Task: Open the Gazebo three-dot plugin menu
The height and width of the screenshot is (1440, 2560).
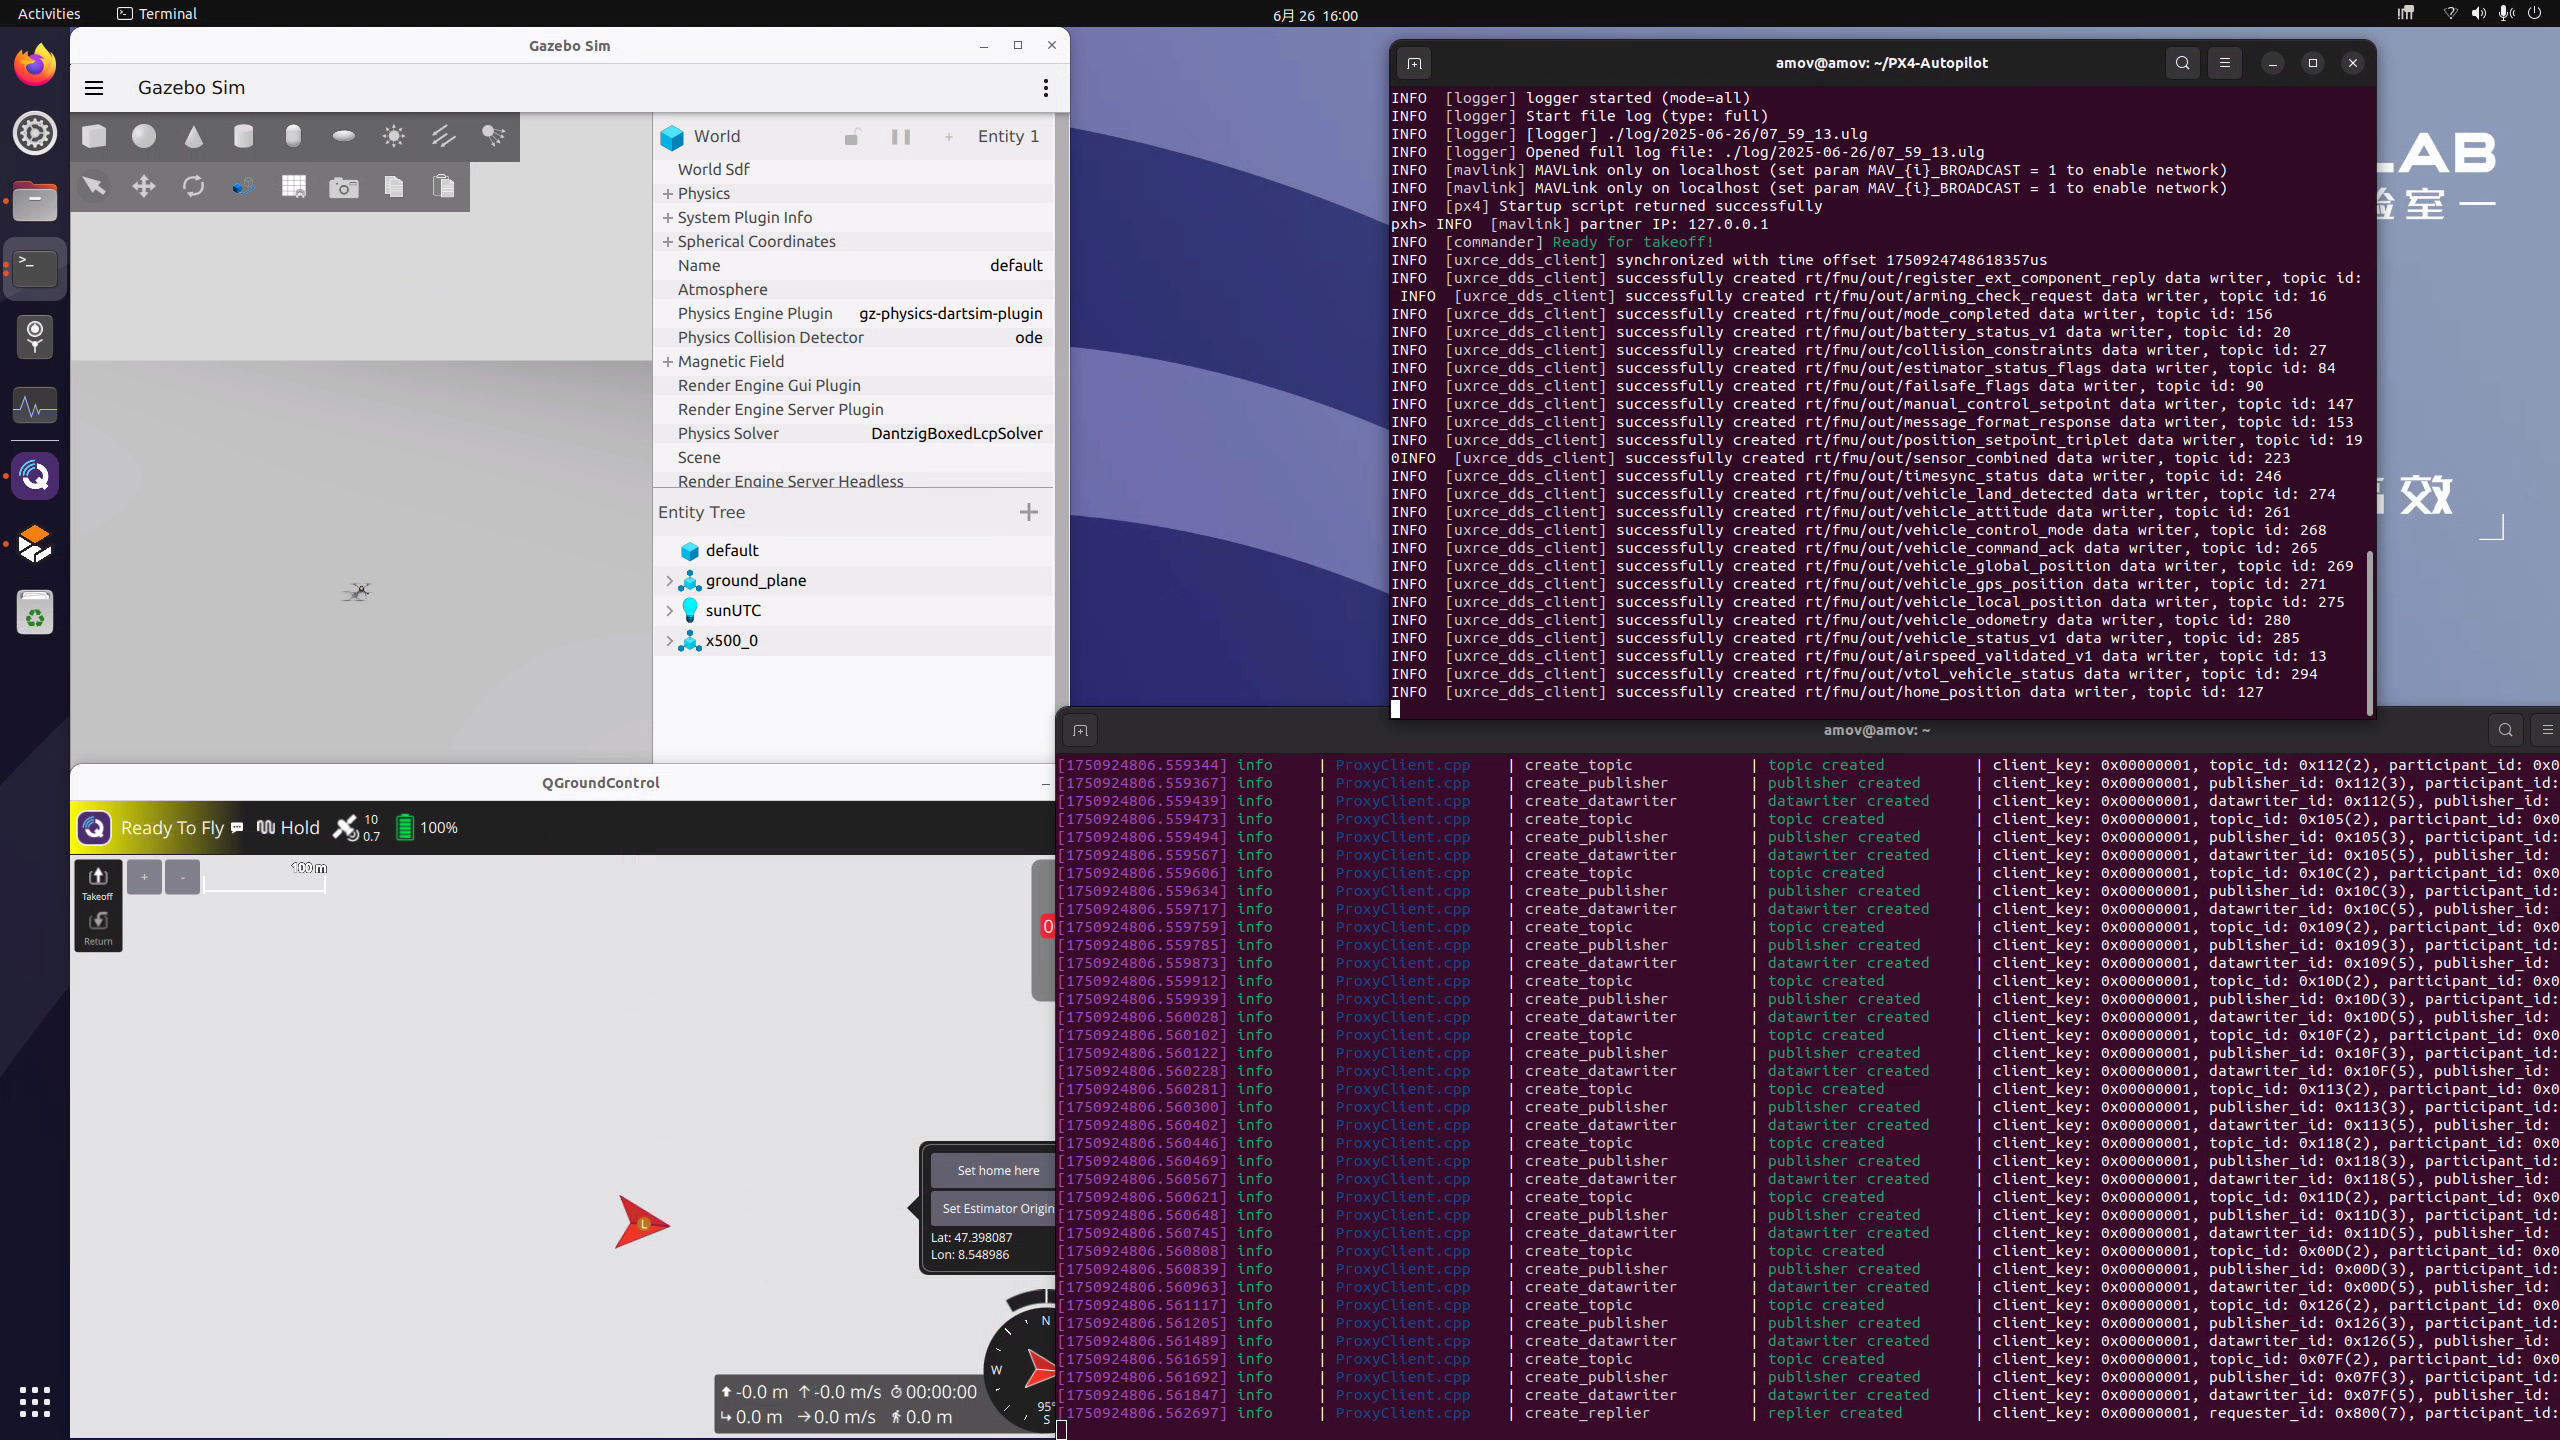Action: [x=1045, y=88]
